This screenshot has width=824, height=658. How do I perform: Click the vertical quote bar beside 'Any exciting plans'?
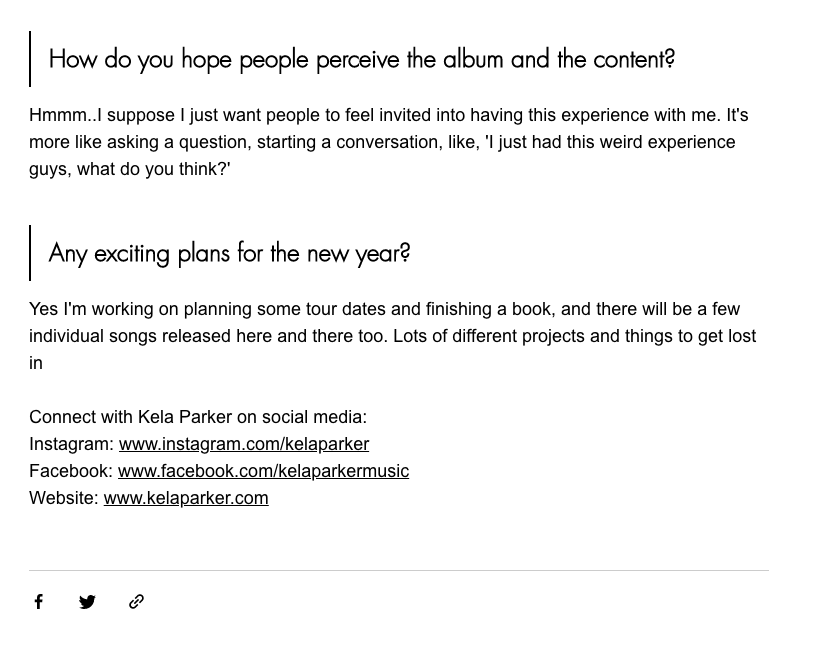pos(30,253)
